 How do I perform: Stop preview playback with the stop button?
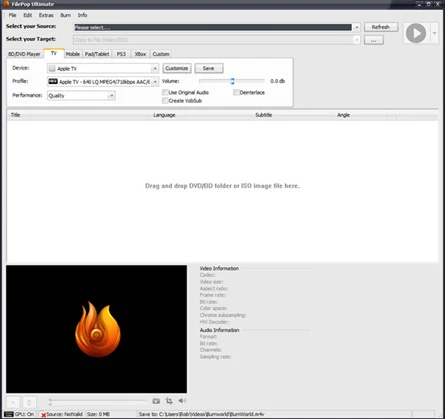click(x=29, y=402)
